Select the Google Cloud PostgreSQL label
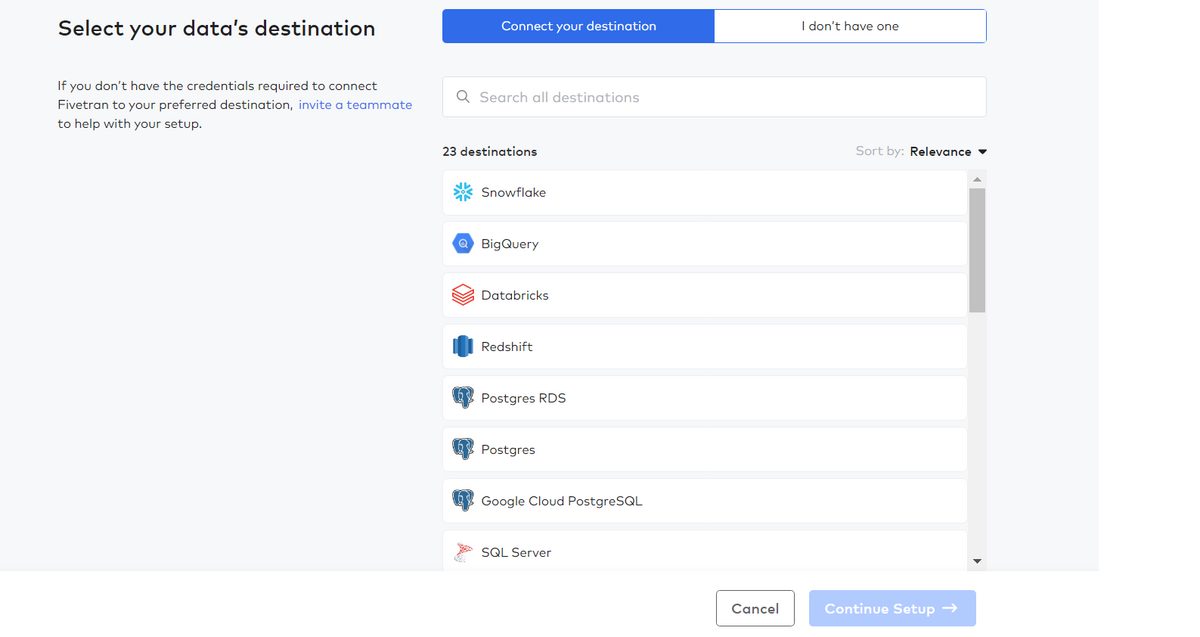The height and width of the screenshot is (637, 1200). pos(562,501)
